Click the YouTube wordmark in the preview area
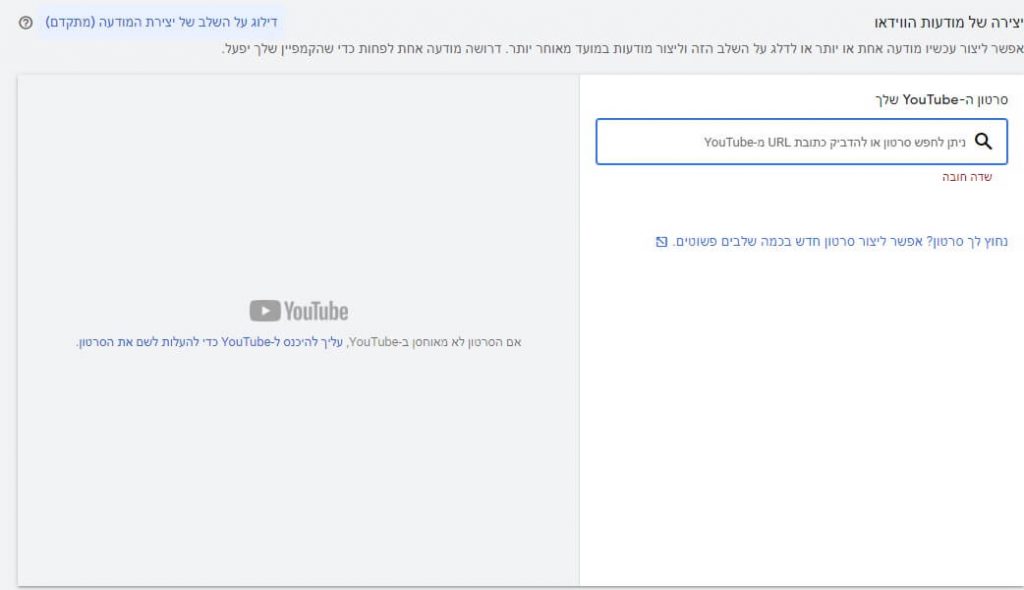The height and width of the screenshot is (590, 1024). tap(315, 311)
